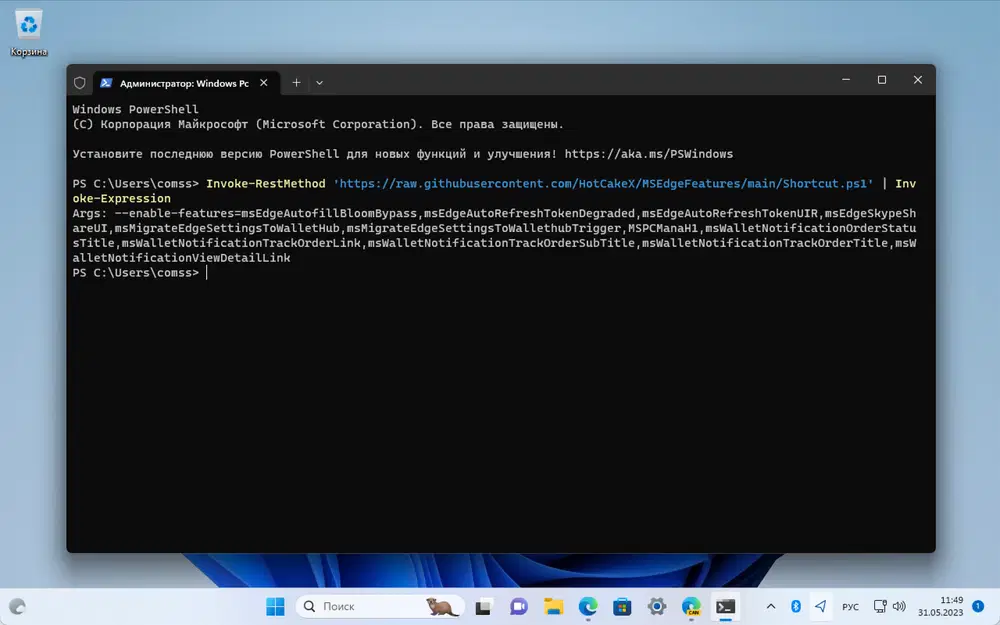
Task: Click the Args: --enable-features output text
Action: tap(494, 235)
